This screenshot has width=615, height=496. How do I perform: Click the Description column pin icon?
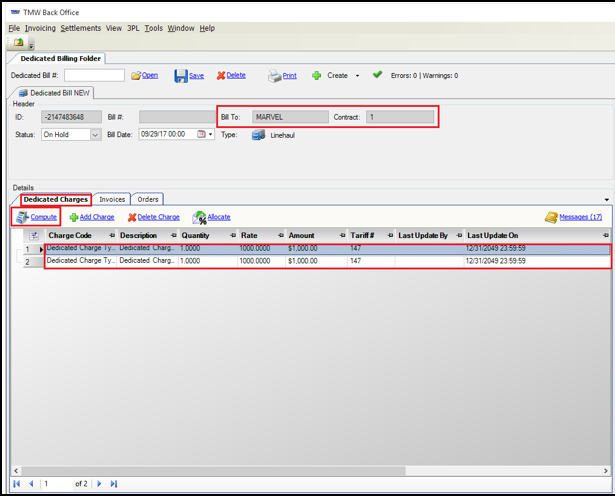tap(174, 235)
